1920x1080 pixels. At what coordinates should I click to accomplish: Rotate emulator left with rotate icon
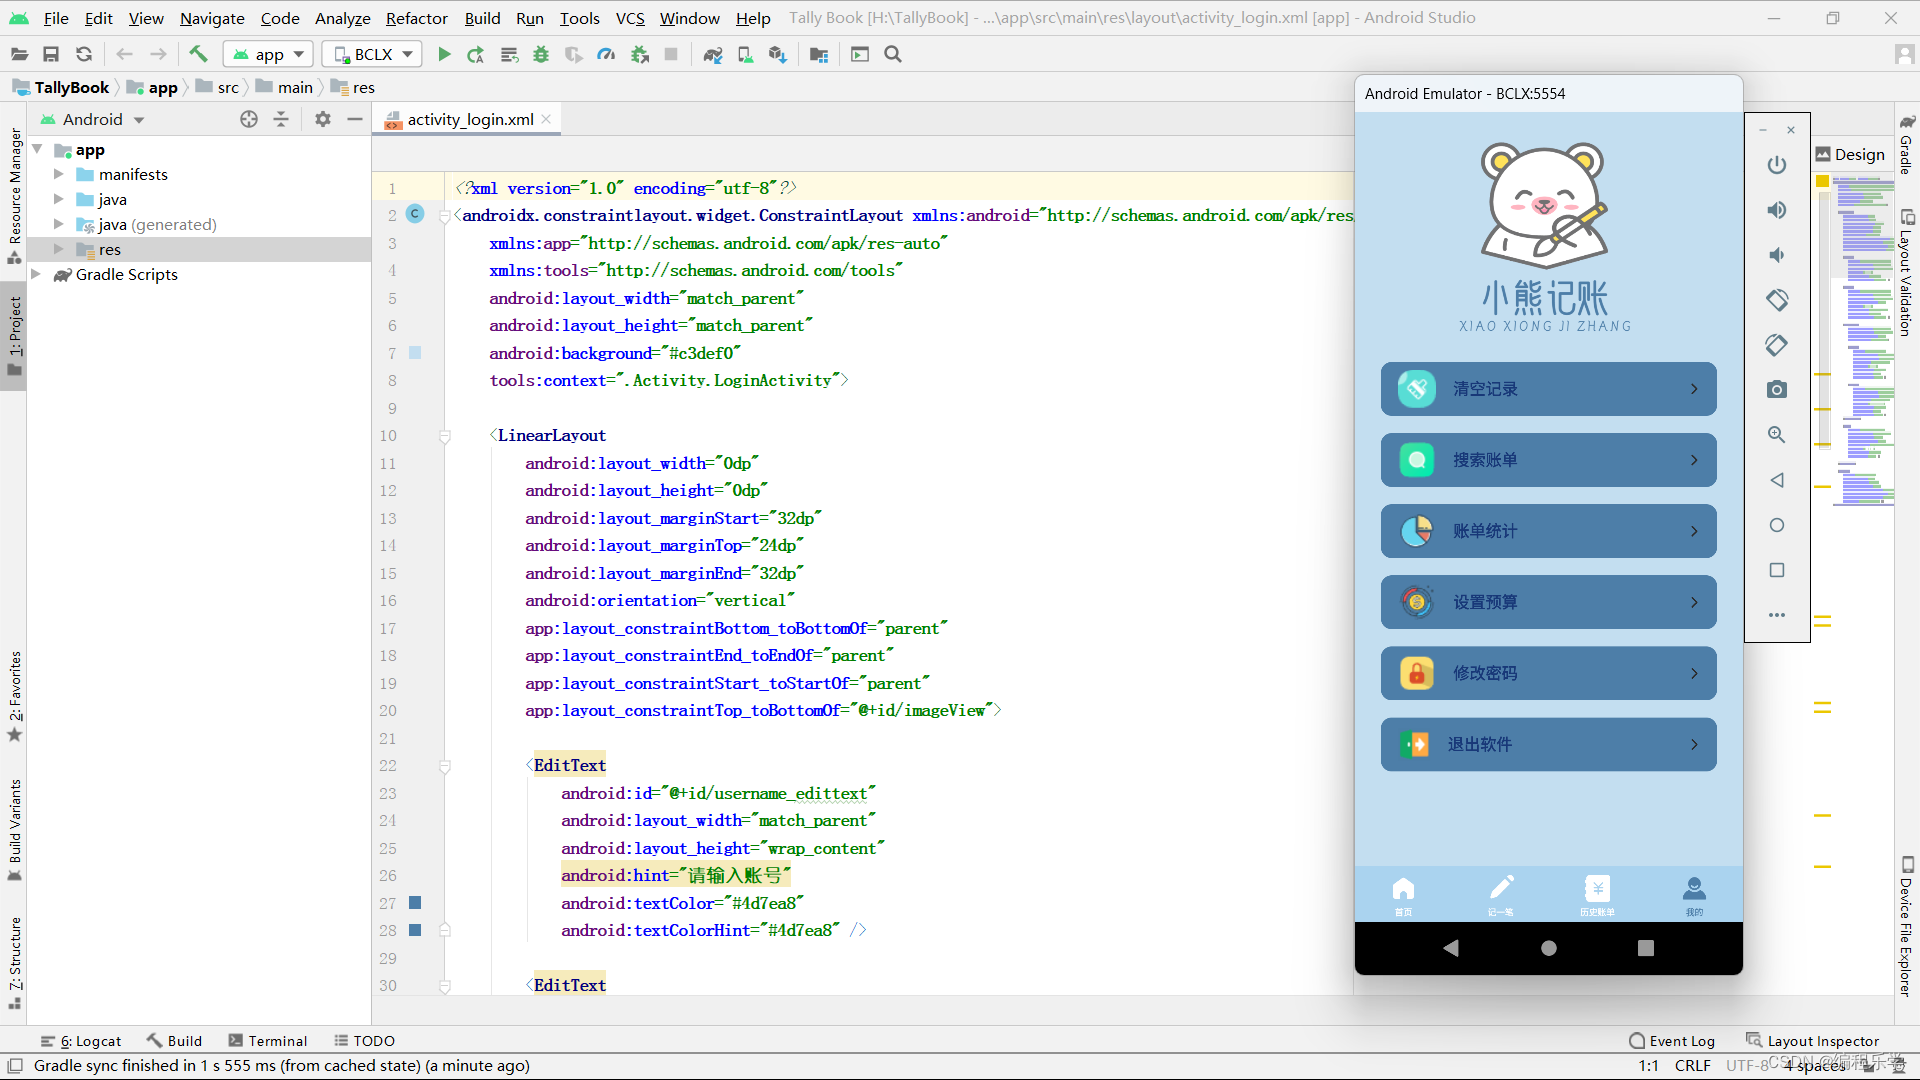point(1777,299)
